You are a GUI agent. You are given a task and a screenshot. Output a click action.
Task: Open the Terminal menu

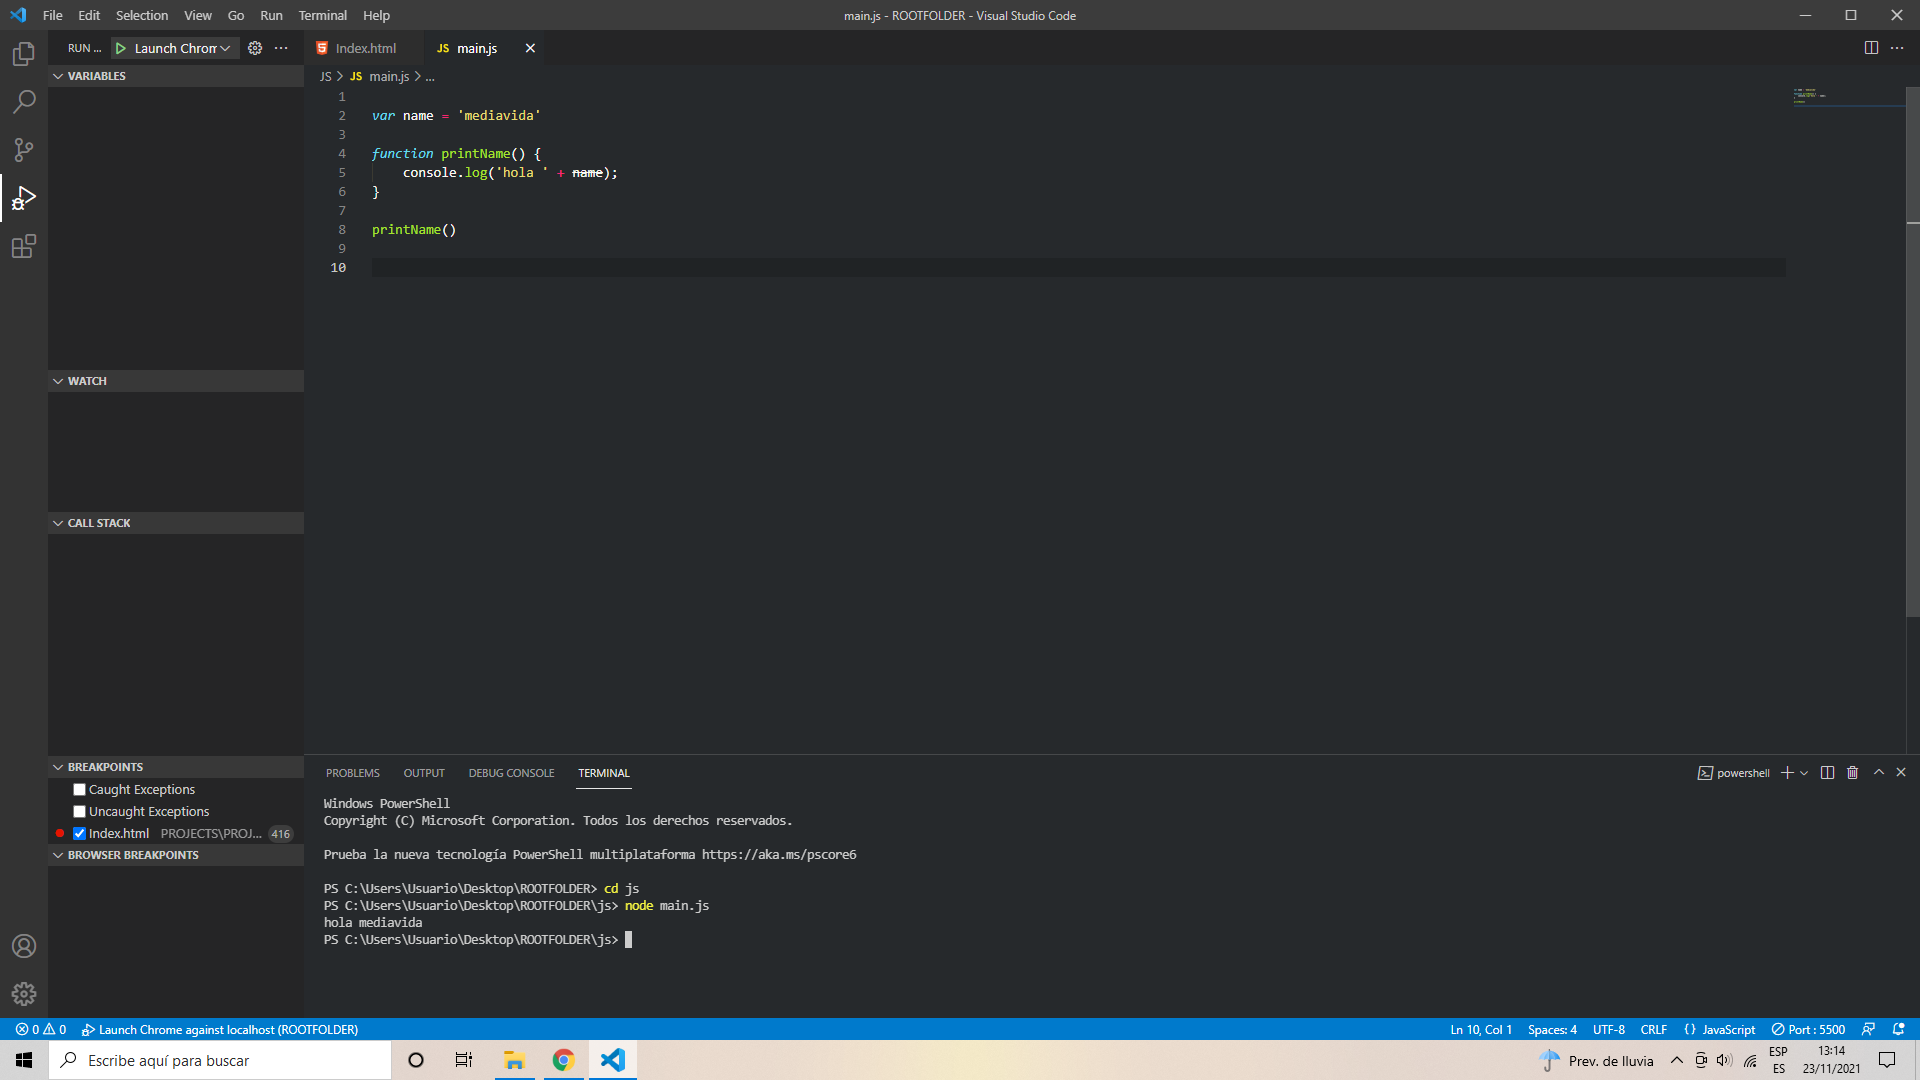pyautogui.click(x=322, y=15)
